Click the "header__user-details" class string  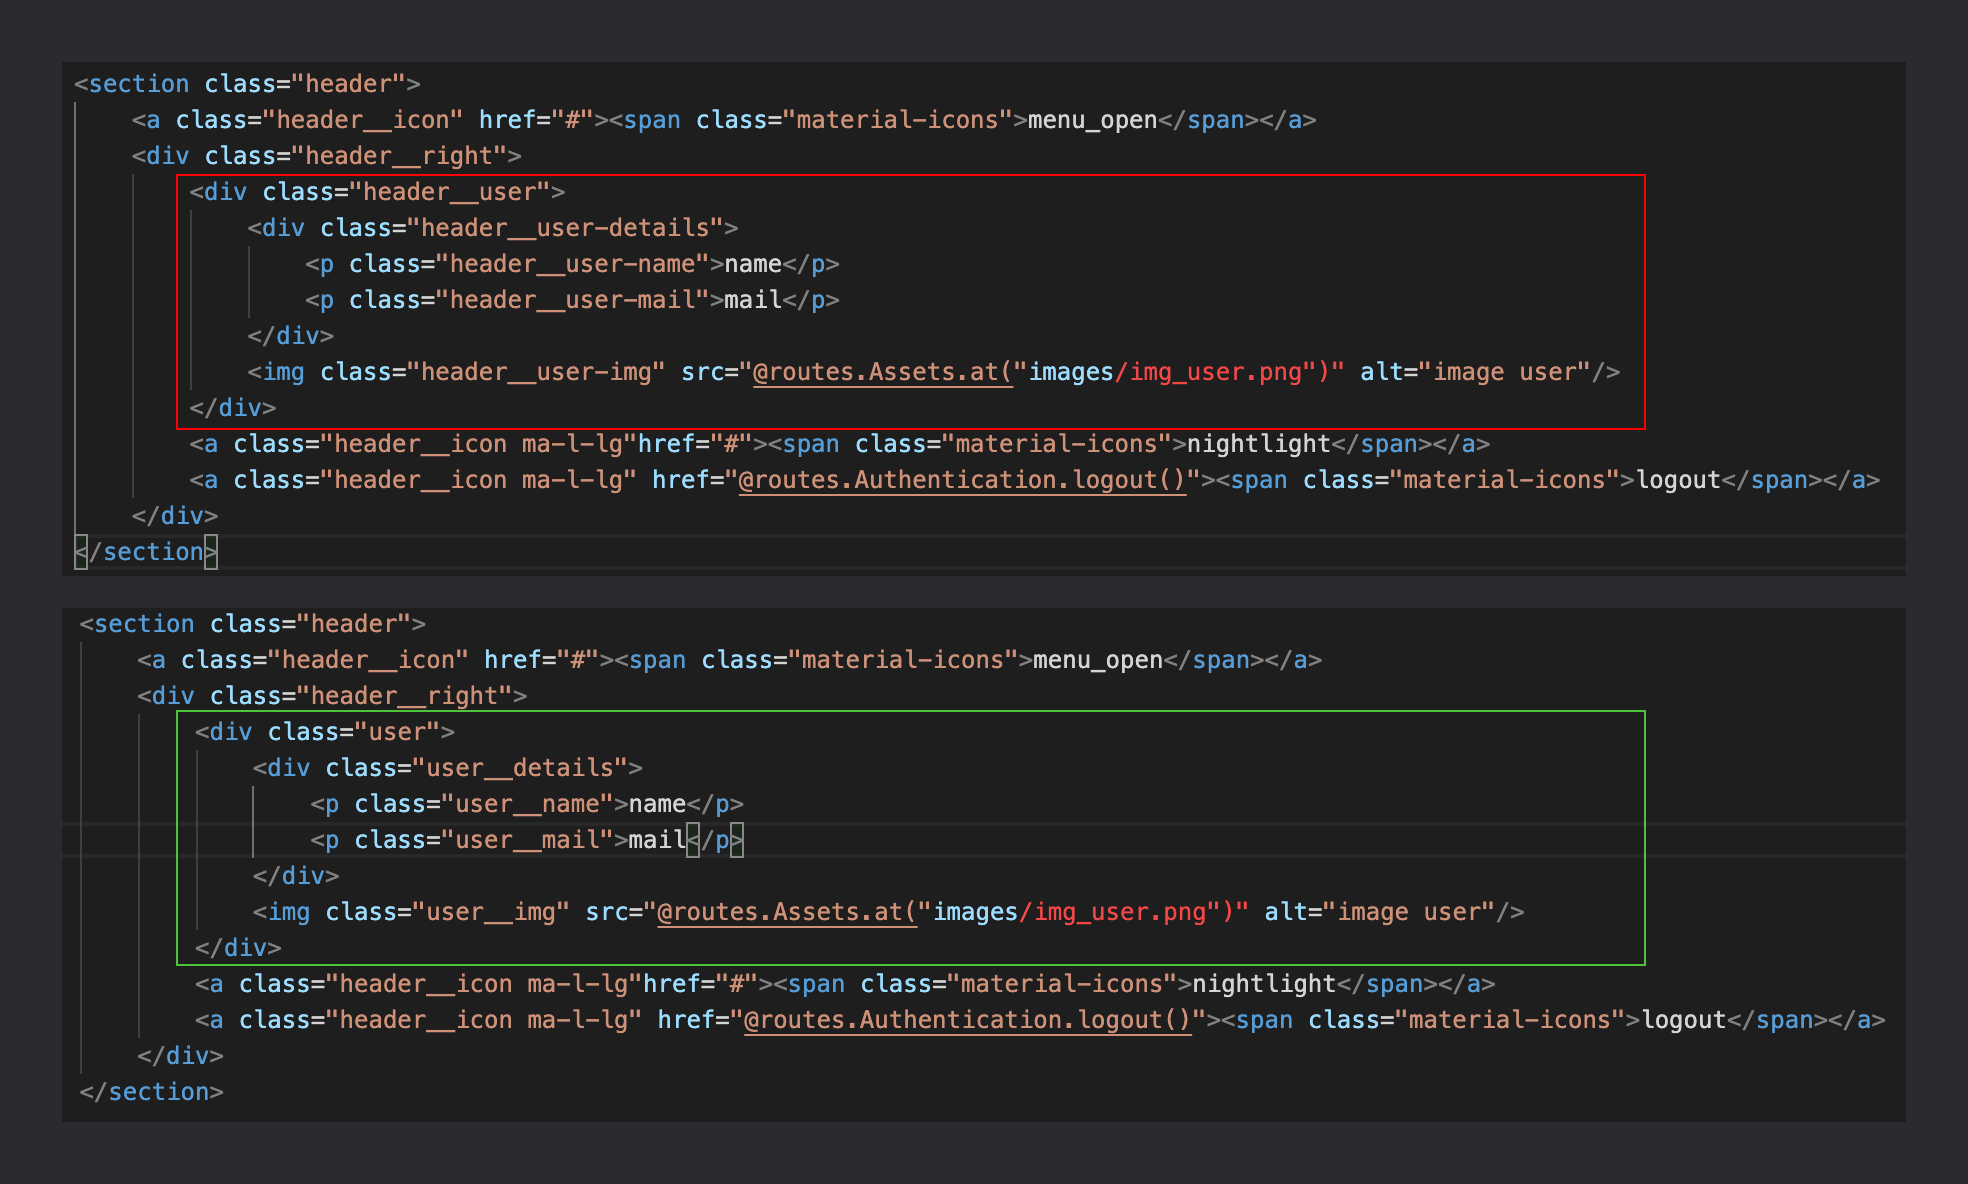[x=565, y=228]
